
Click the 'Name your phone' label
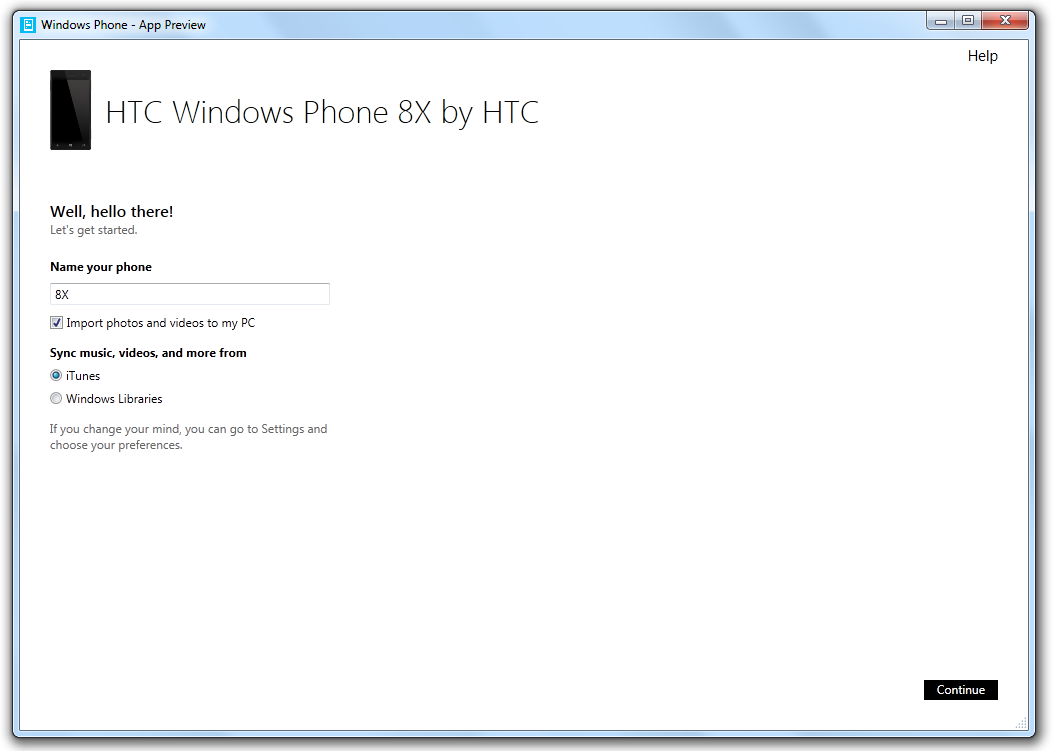[101, 267]
